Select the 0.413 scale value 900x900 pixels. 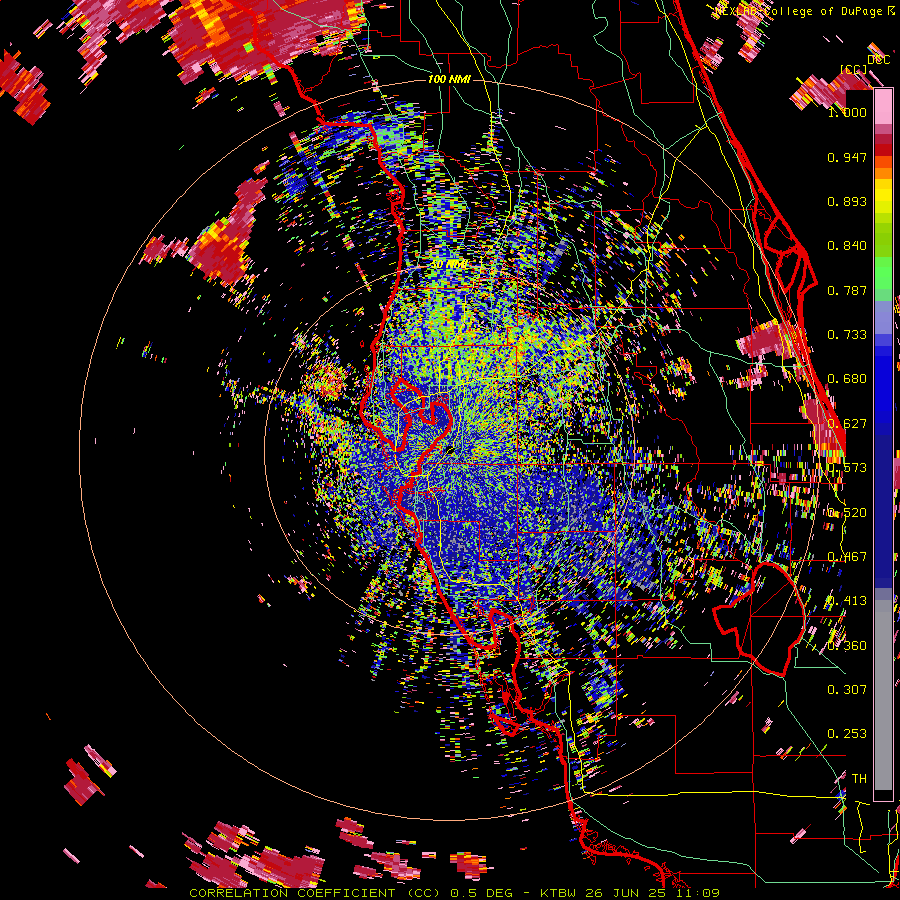[847, 601]
